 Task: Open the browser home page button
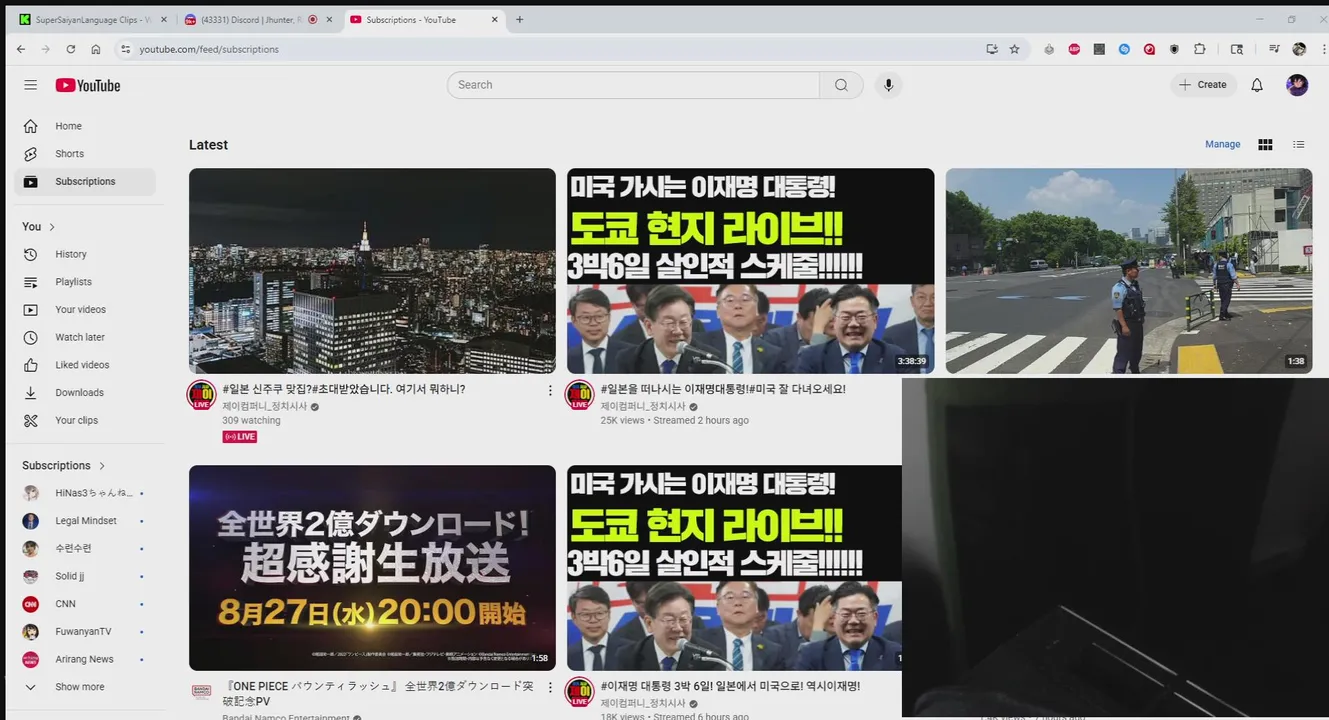[x=95, y=49]
